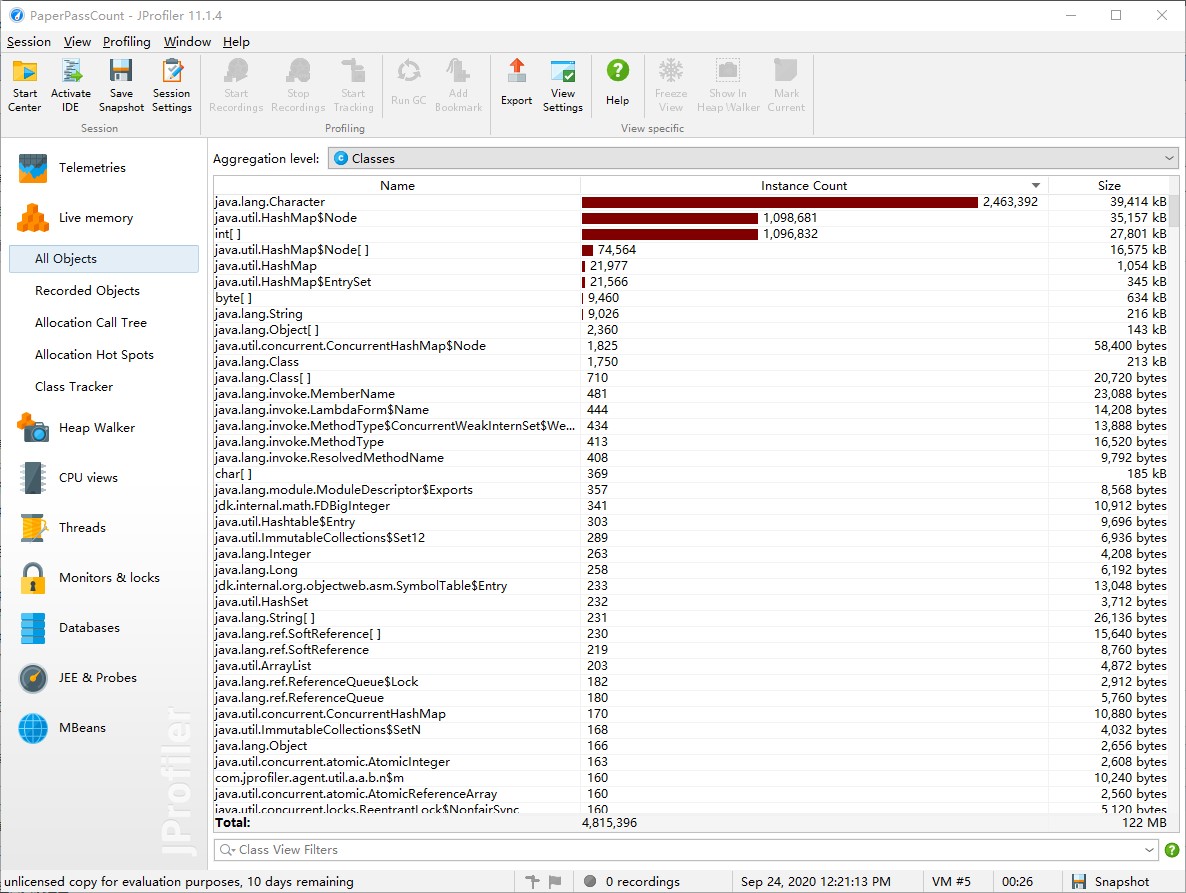The height and width of the screenshot is (893, 1186).
Task: Open the Class View Filters history dropdown arrow
Action: [1150, 850]
